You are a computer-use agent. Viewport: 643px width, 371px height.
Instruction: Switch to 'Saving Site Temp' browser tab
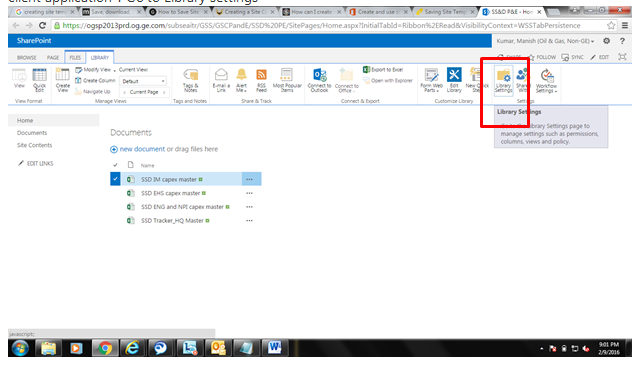tap(445, 12)
